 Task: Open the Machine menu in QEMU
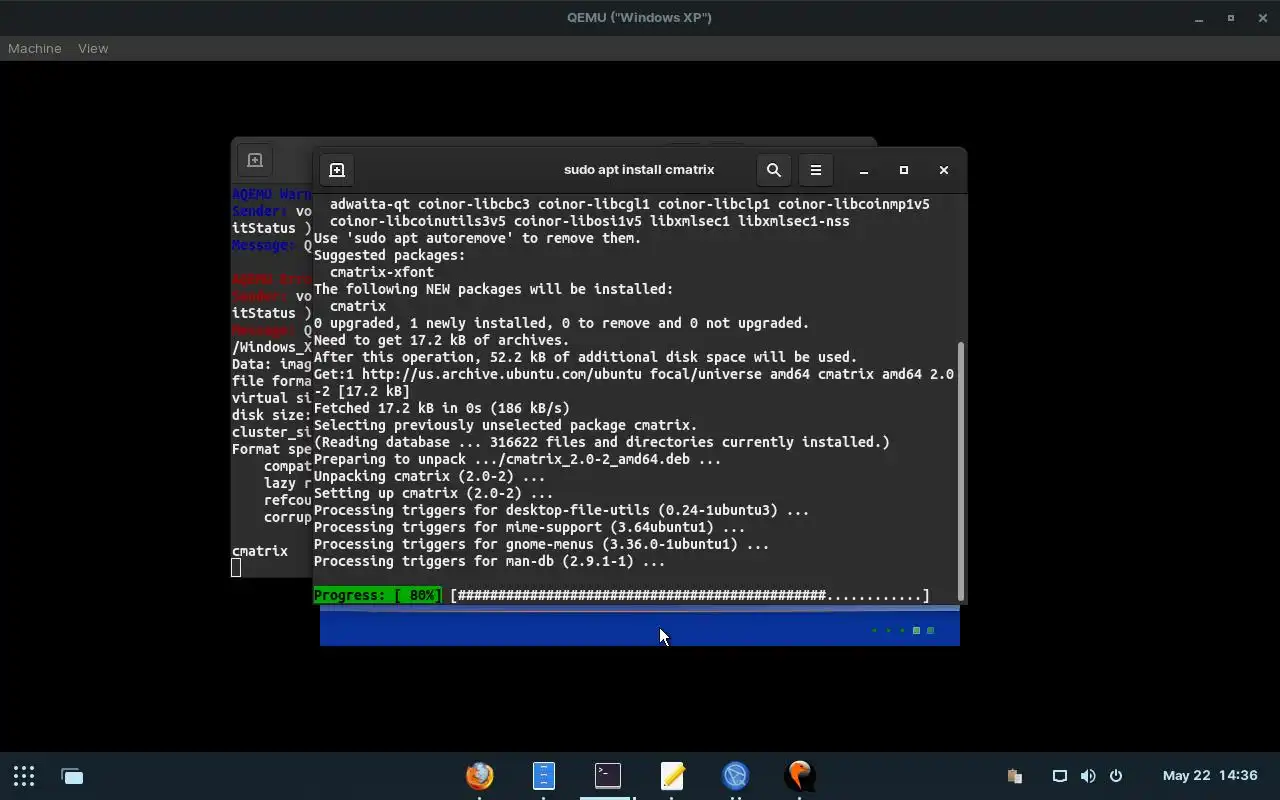point(35,48)
